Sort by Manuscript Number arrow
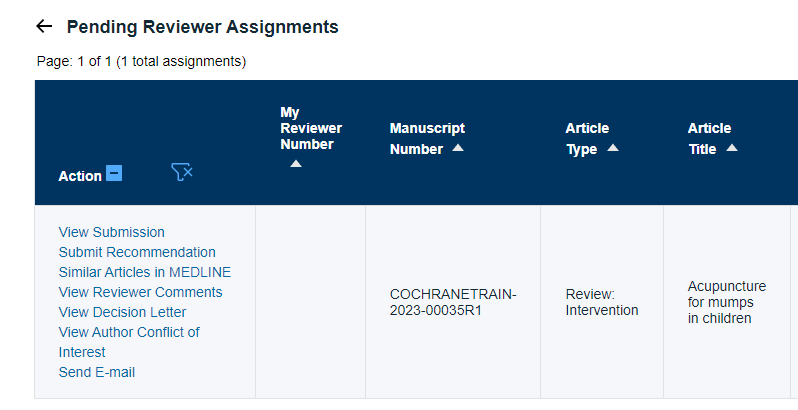Viewport: 798px width, 410px height. point(458,148)
